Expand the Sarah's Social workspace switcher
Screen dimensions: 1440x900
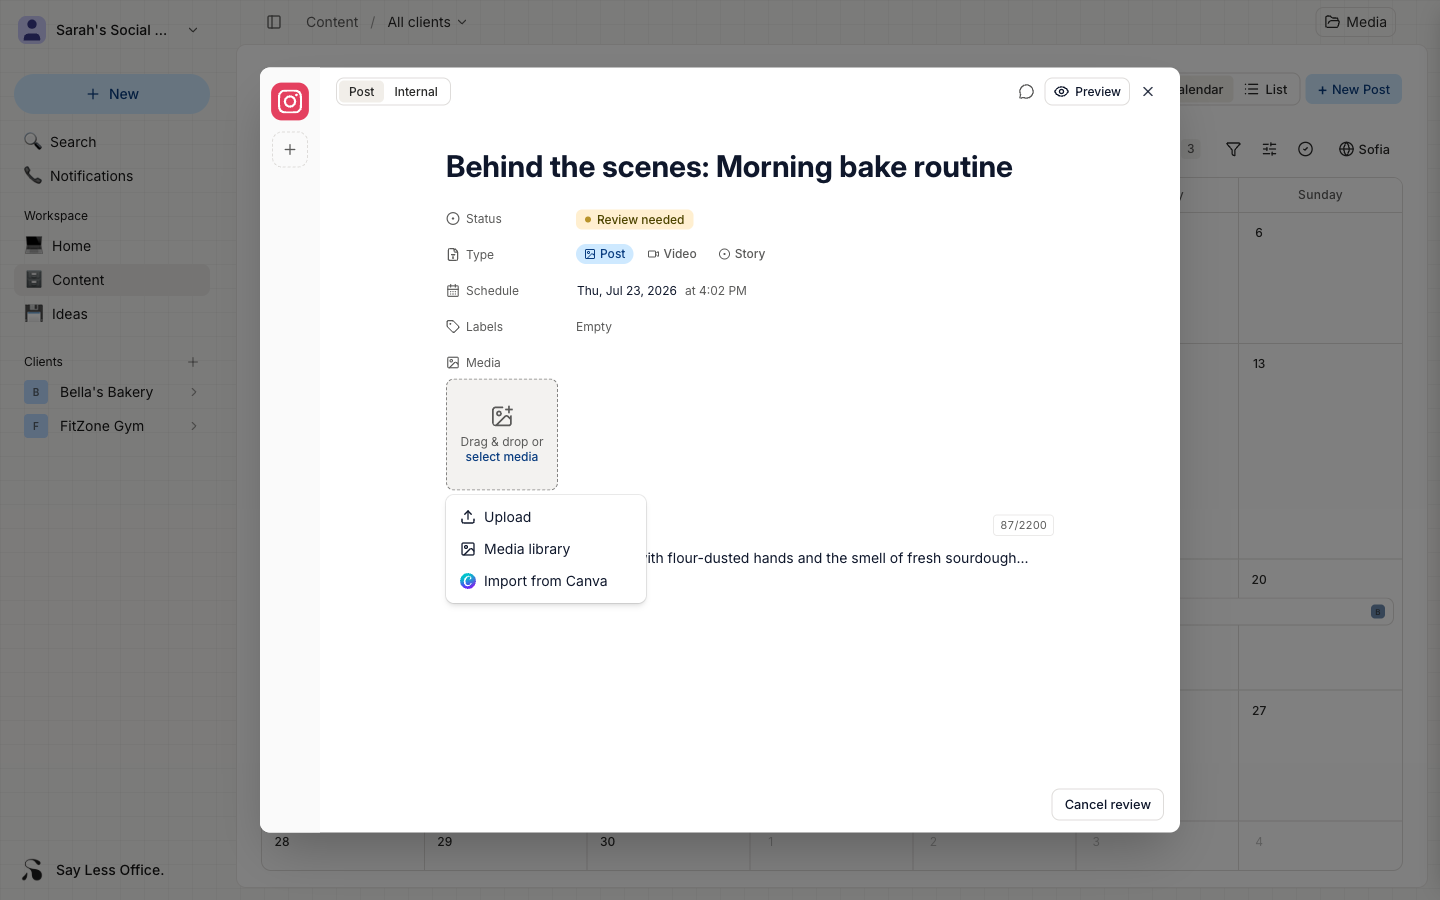point(112,30)
